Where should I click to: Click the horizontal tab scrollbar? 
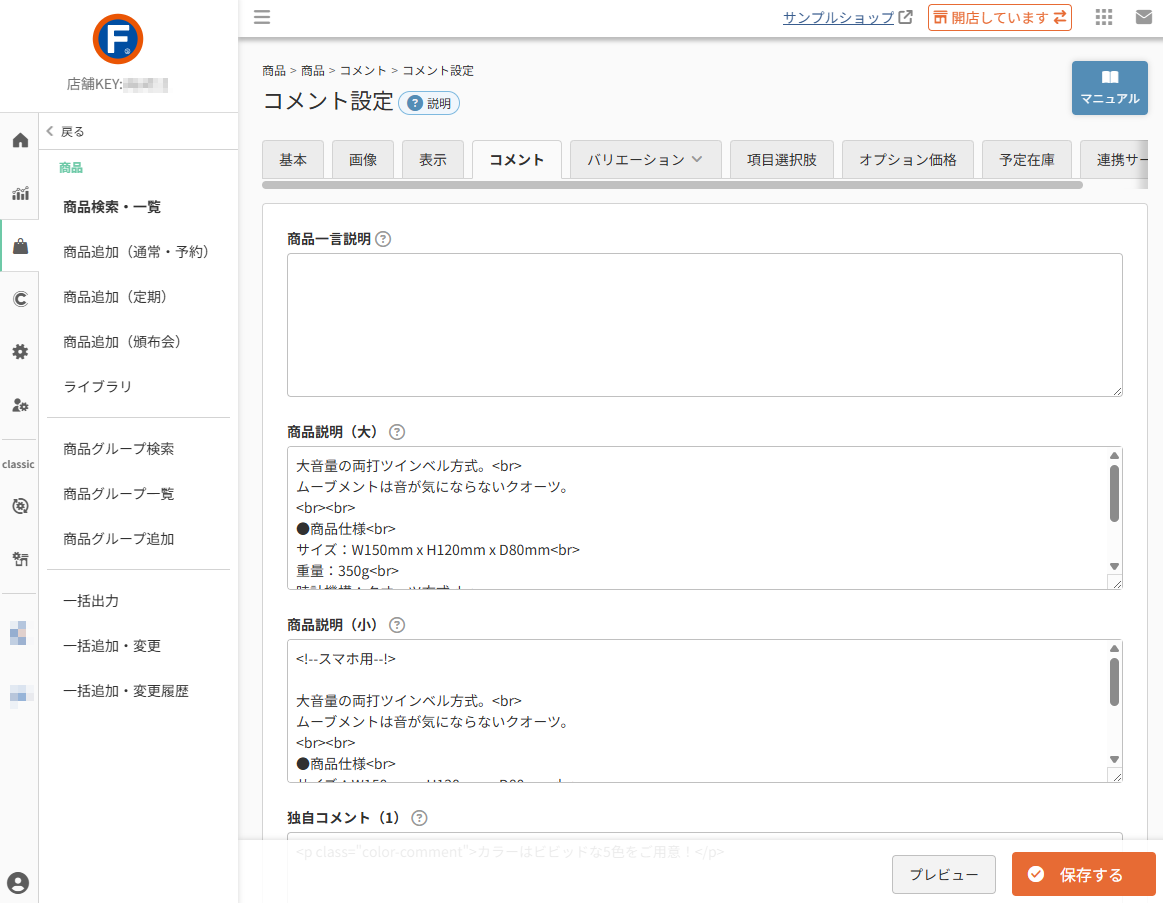(672, 185)
